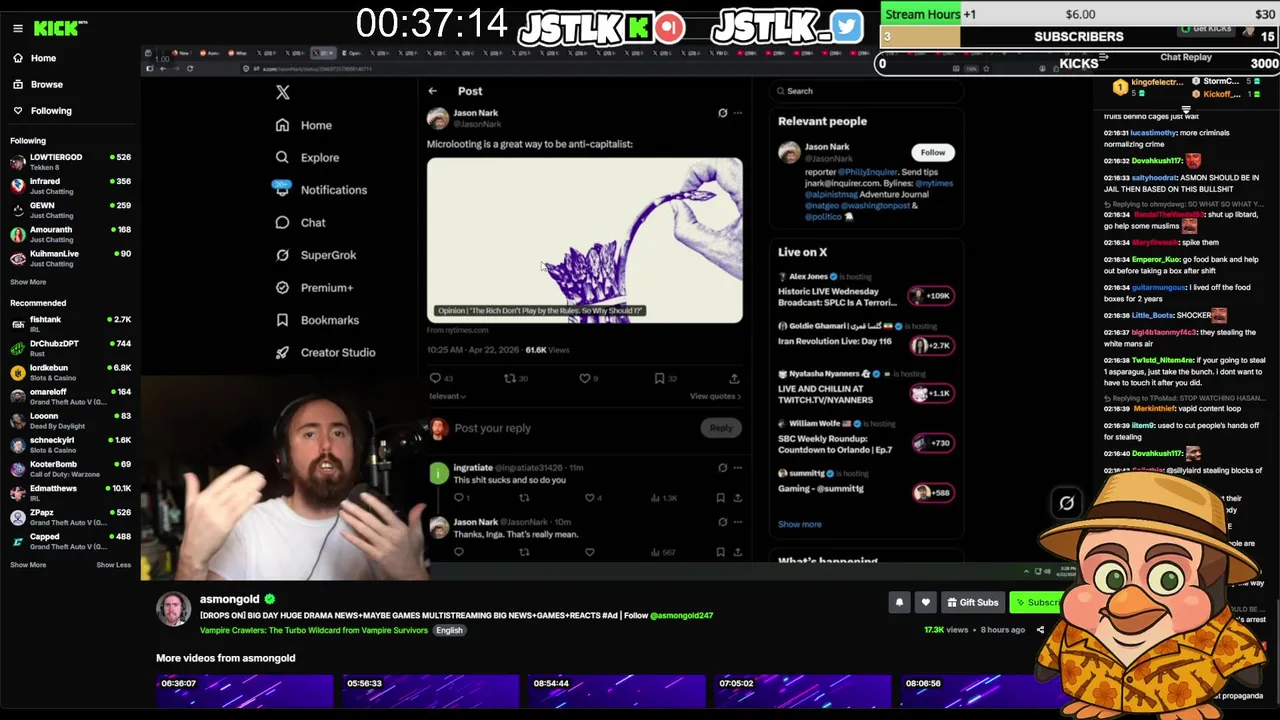
Task: Bookmark ingratiate's reply
Action: tap(720, 497)
